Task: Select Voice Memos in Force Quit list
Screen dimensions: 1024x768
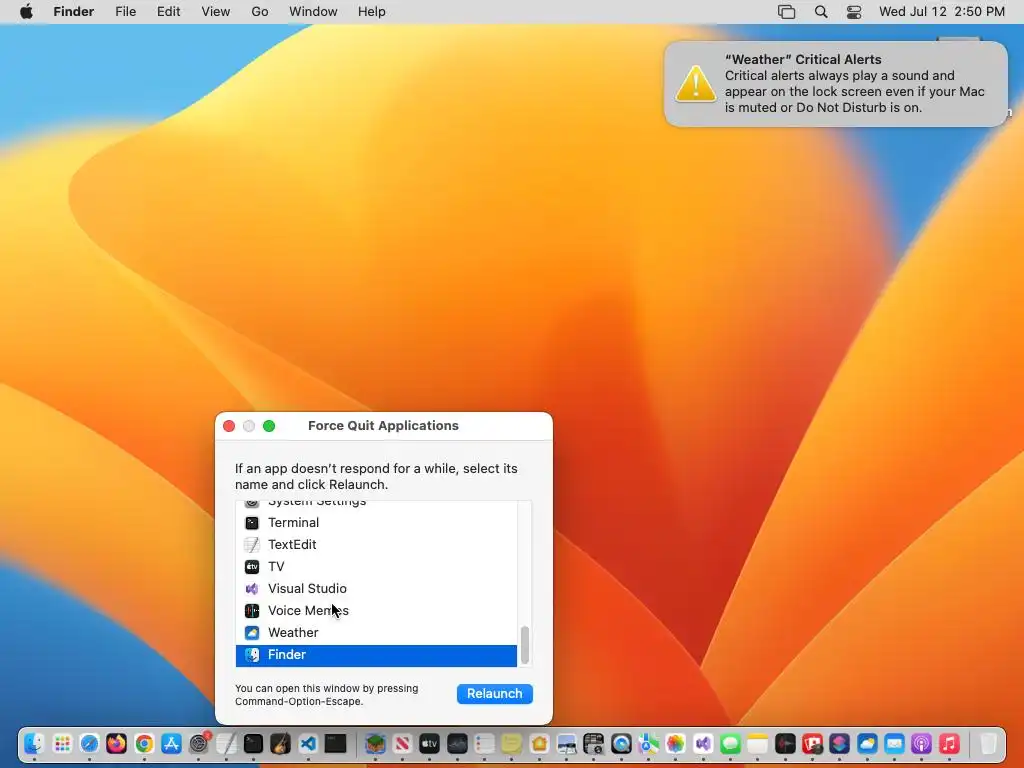Action: [376, 611]
